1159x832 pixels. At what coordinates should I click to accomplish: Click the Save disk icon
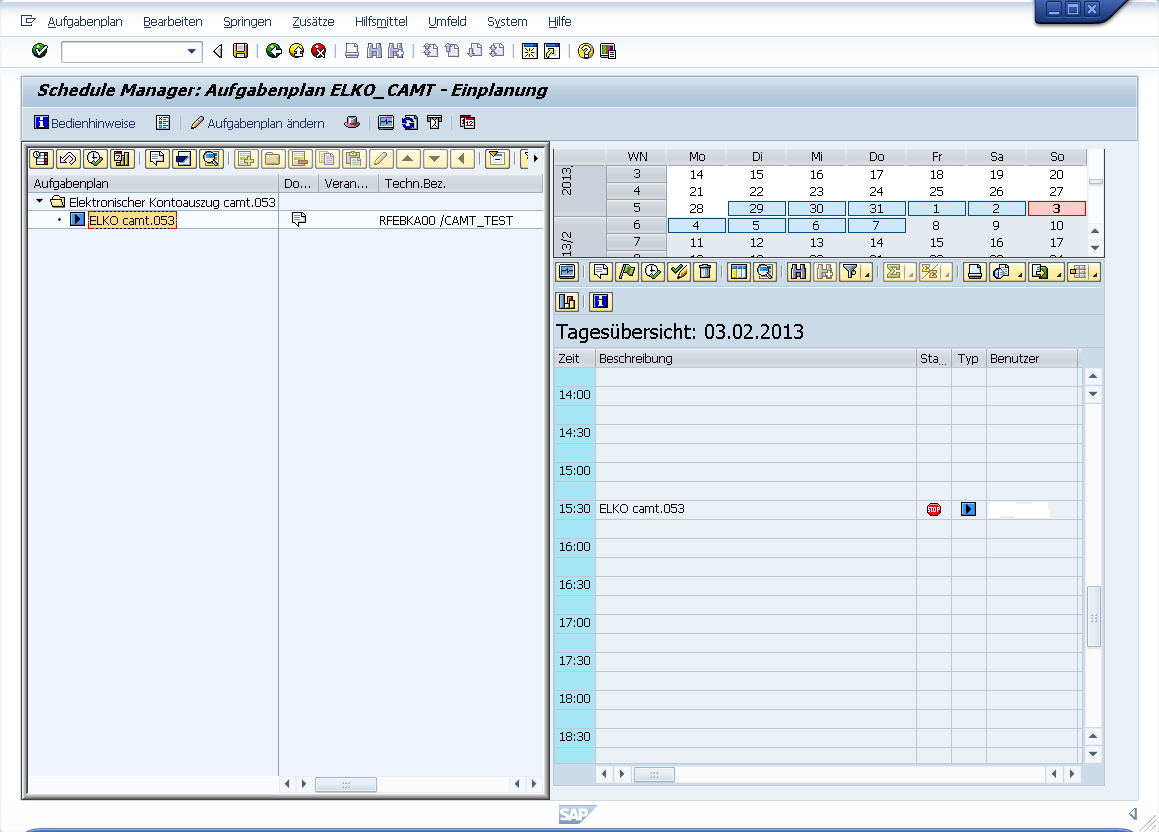[x=241, y=51]
